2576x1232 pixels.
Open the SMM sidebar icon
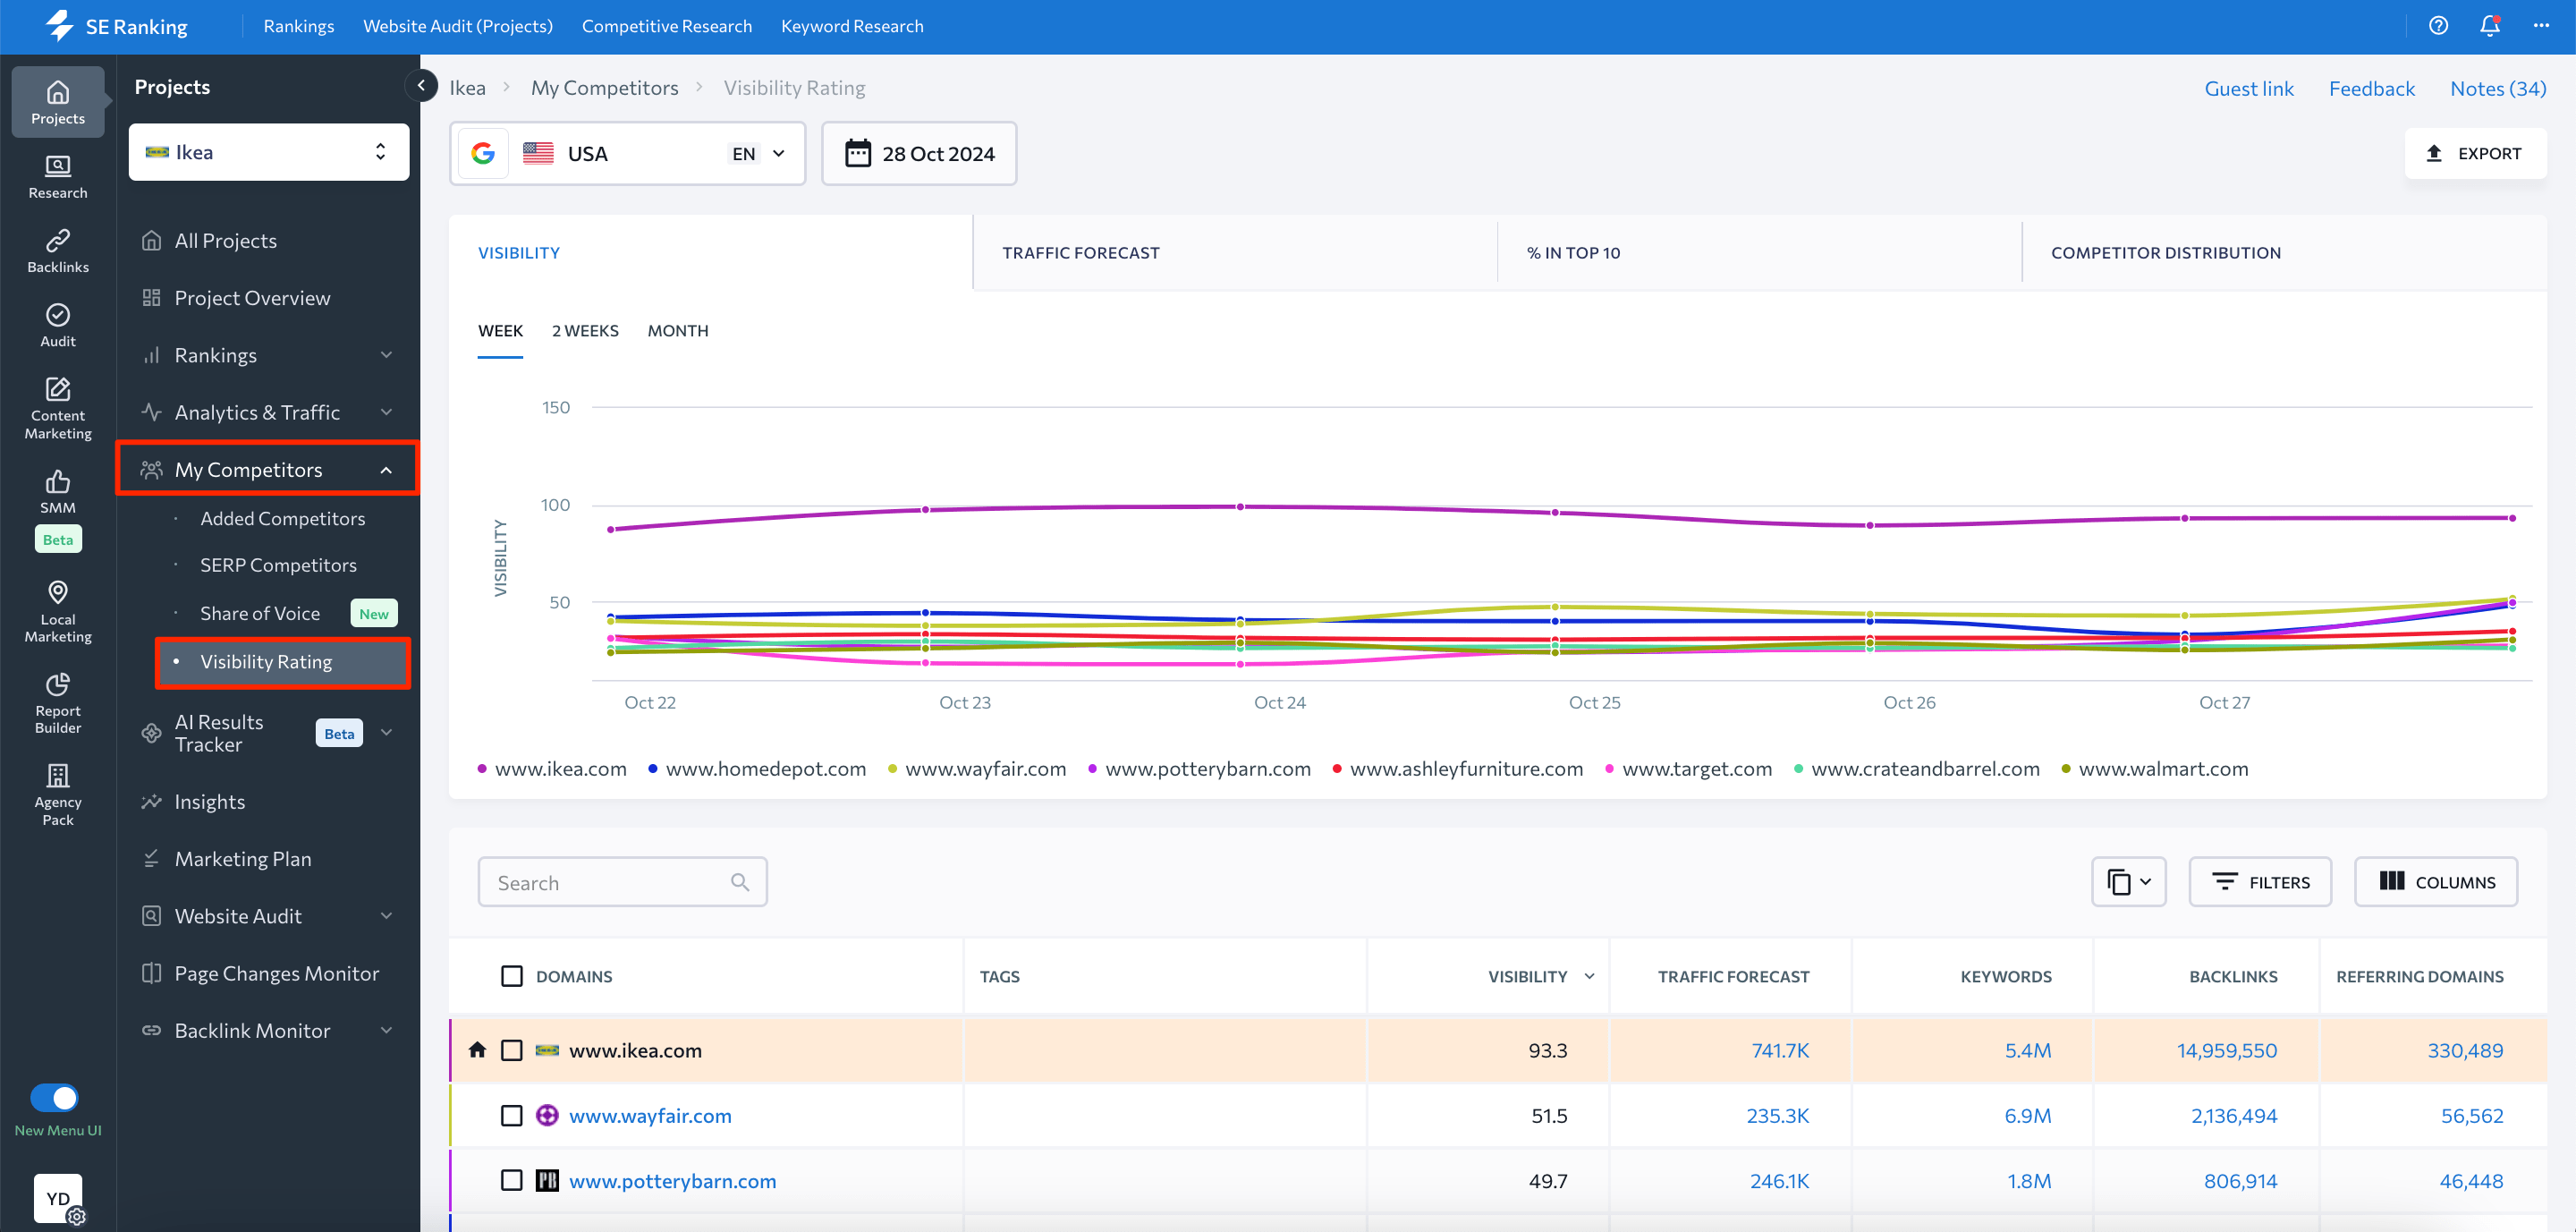[58, 491]
